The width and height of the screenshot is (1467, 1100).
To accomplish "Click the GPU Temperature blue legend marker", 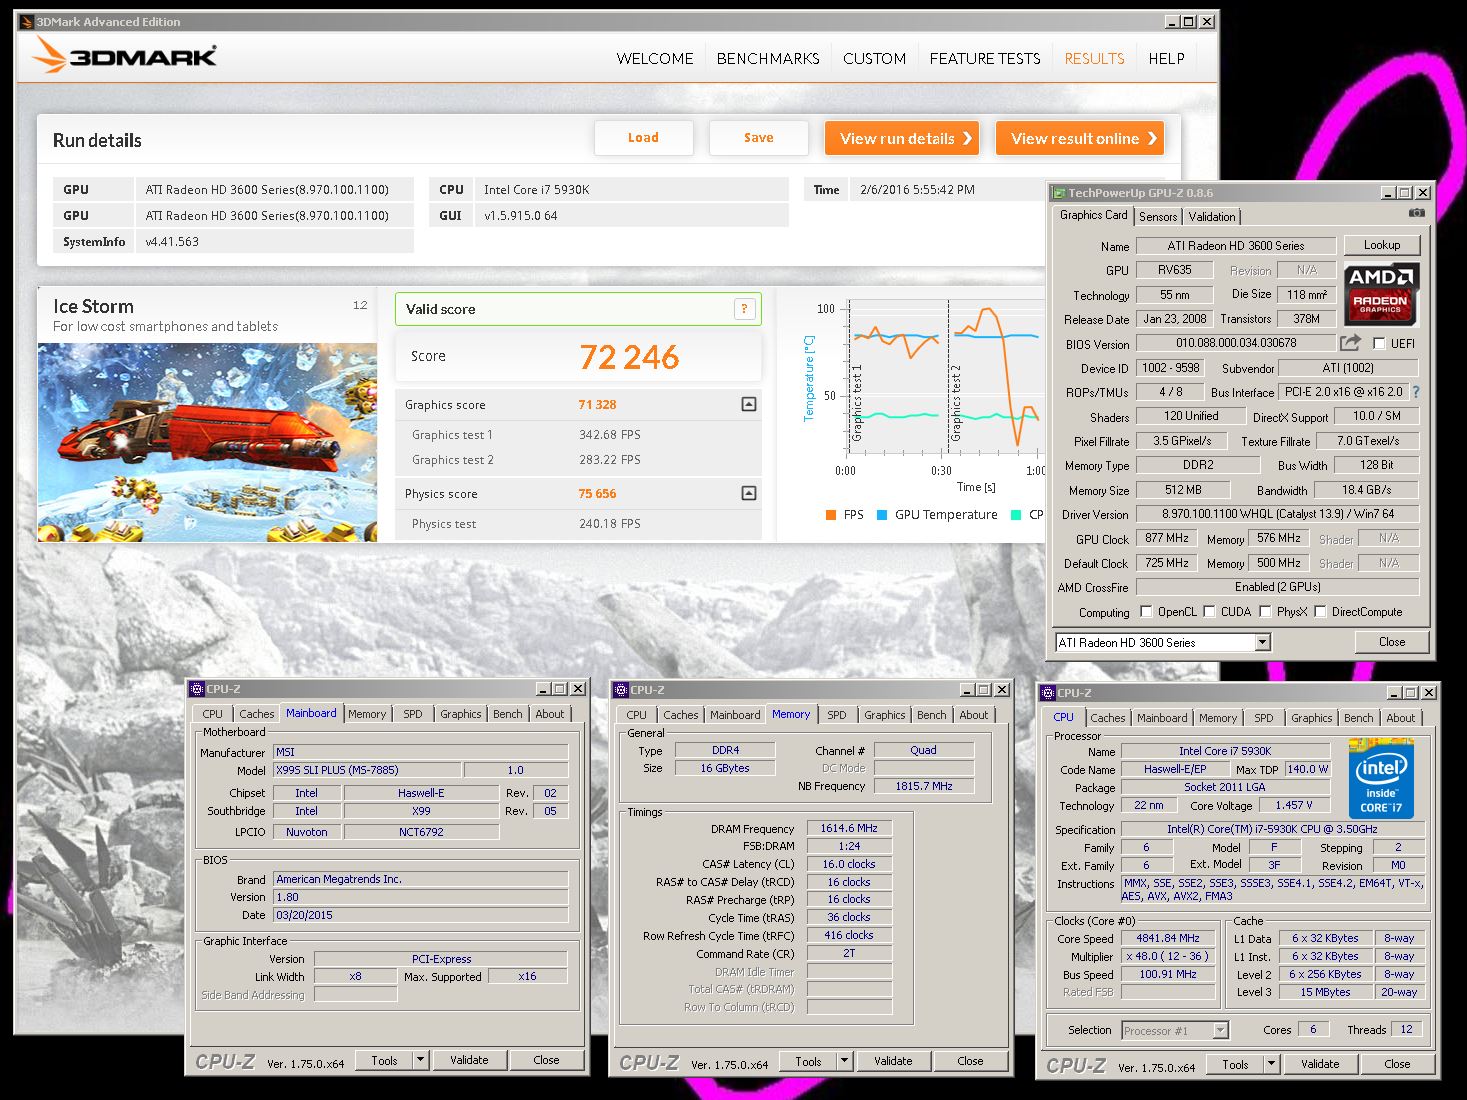I will pos(882,515).
